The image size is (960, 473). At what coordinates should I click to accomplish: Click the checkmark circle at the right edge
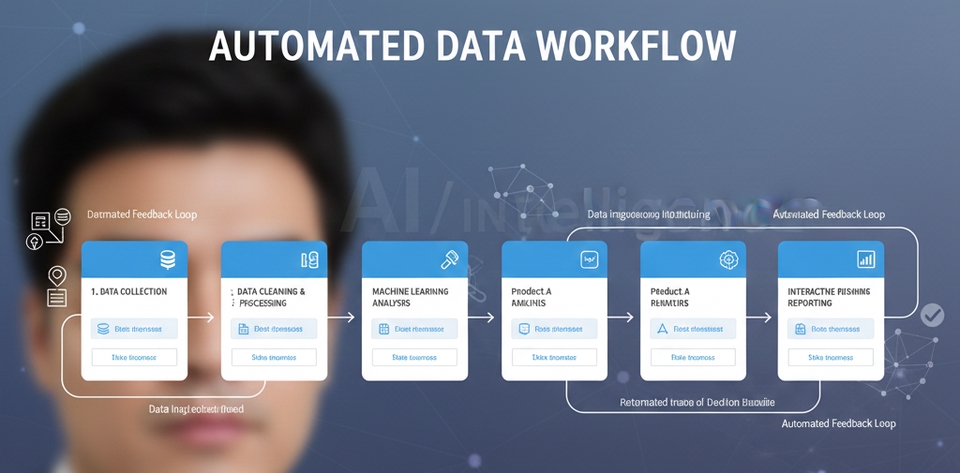click(x=932, y=316)
